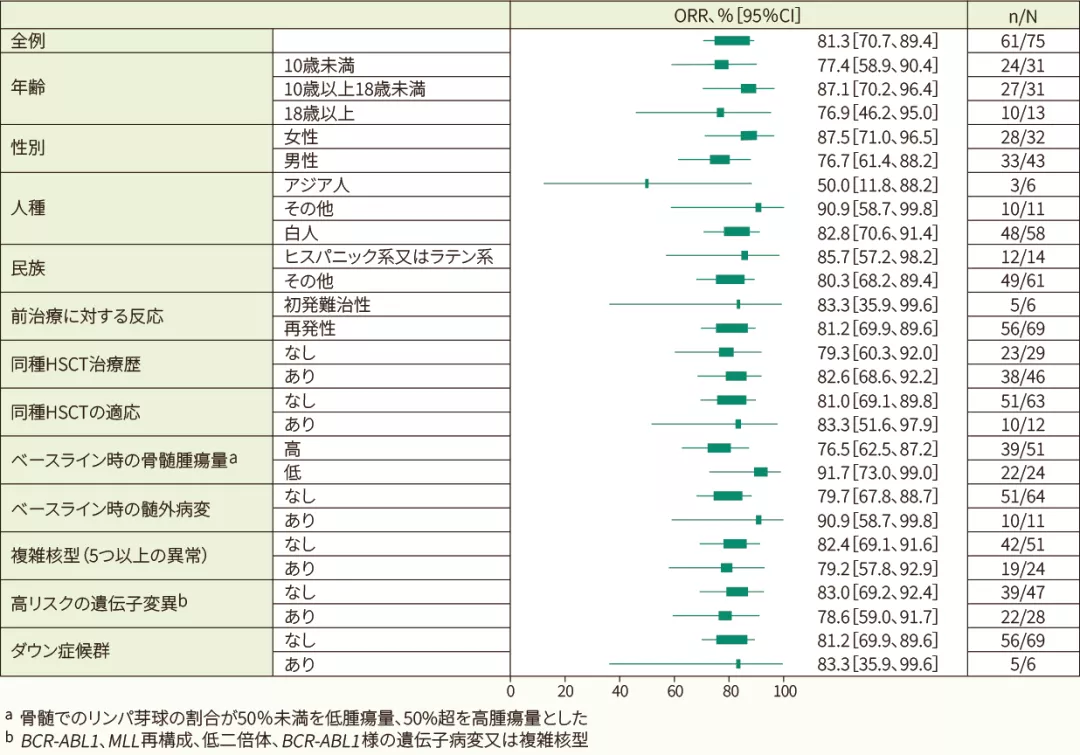Click the ORR、%[95%CI] column header

point(738,15)
